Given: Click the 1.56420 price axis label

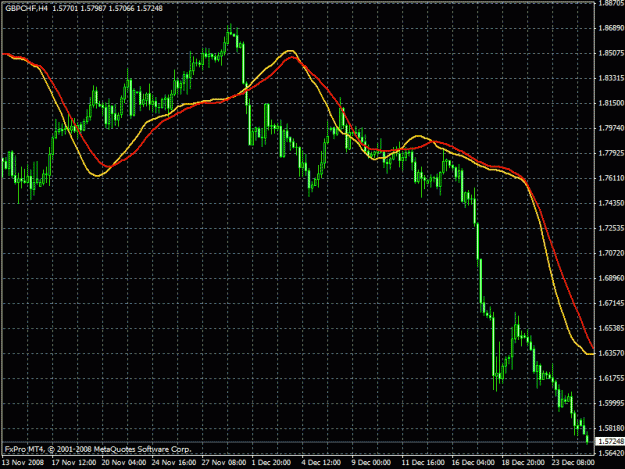Looking at the screenshot, I should click(x=611, y=453).
